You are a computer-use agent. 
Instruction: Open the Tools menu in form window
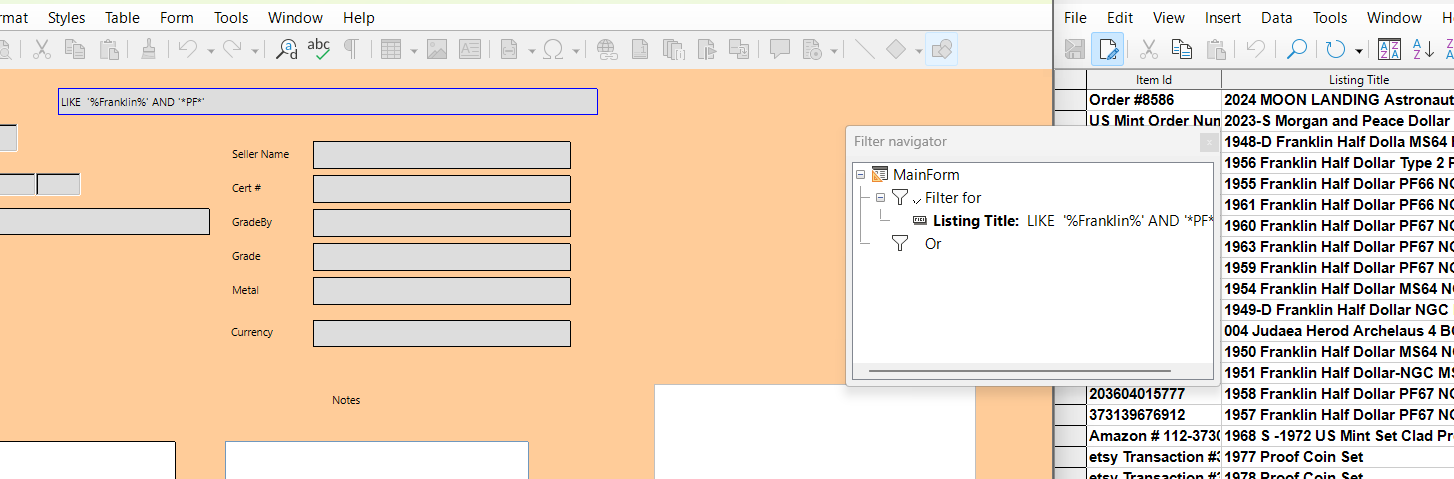tap(231, 18)
